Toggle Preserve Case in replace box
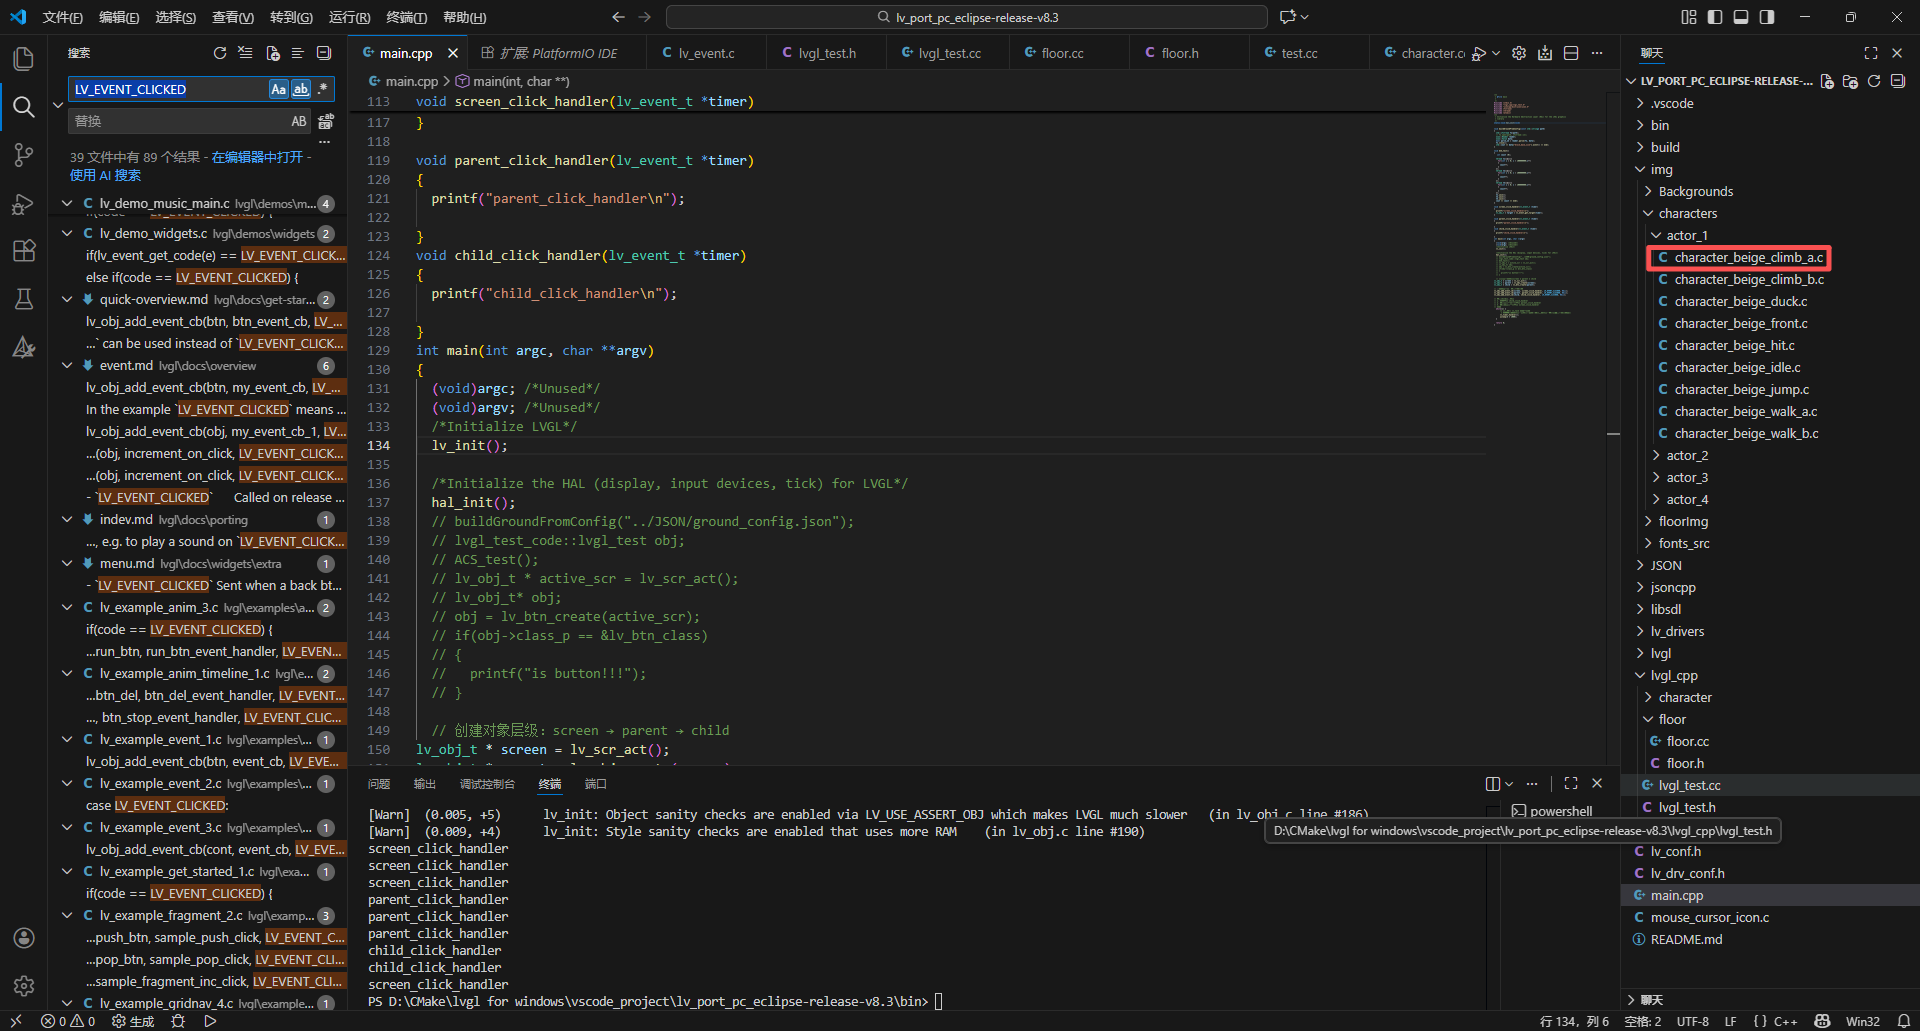This screenshot has width=1920, height=1031. coord(299,121)
